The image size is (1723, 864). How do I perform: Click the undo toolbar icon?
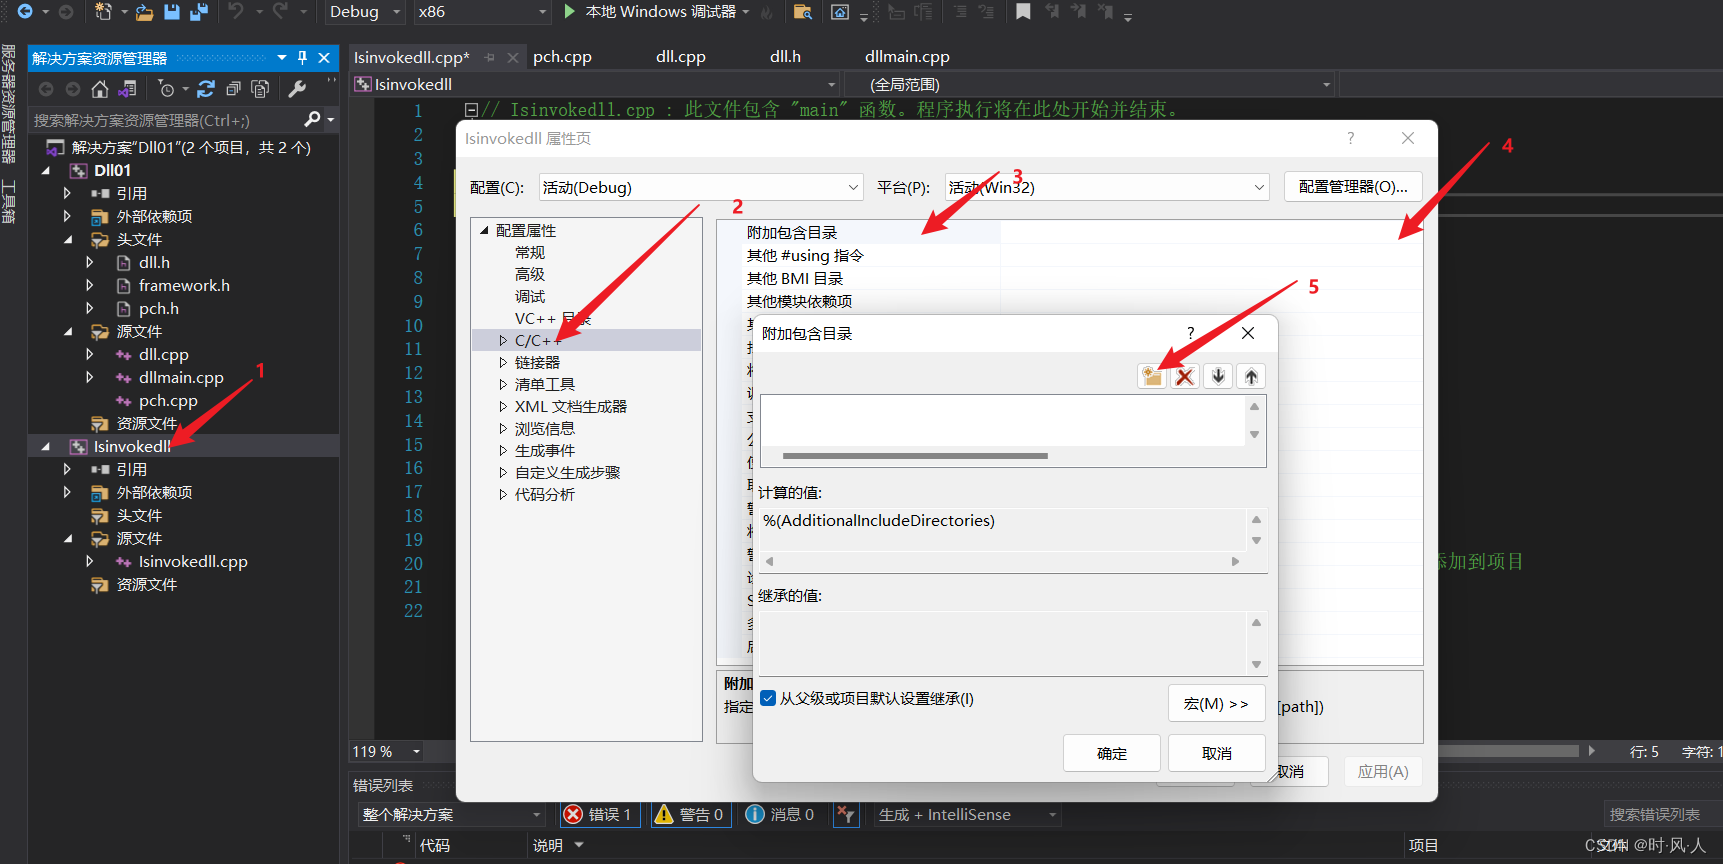[236, 11]
